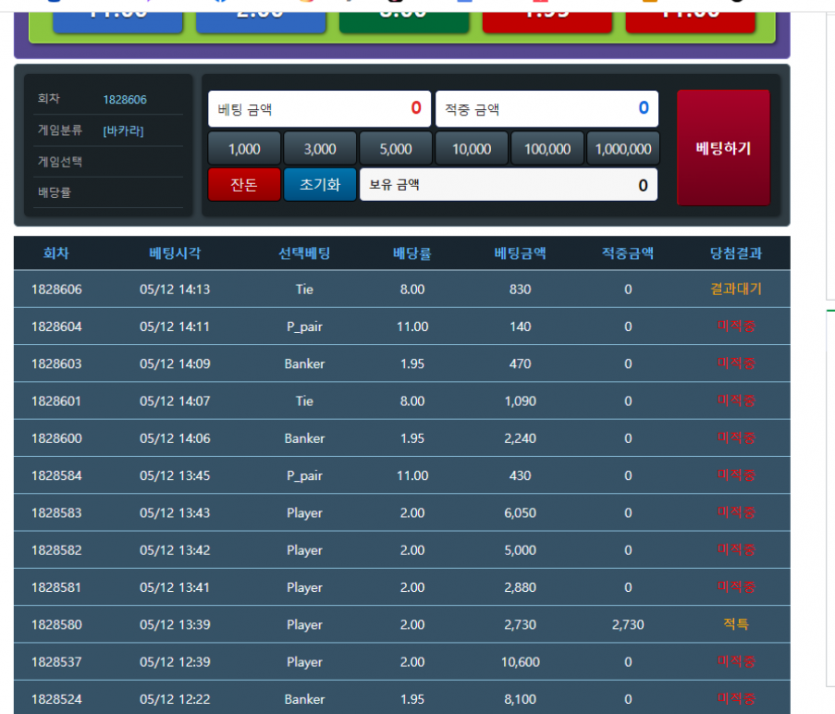835x714 pixels.
Task: Click 미적중 result for round 1828583
Action: [x=736, y=512]
